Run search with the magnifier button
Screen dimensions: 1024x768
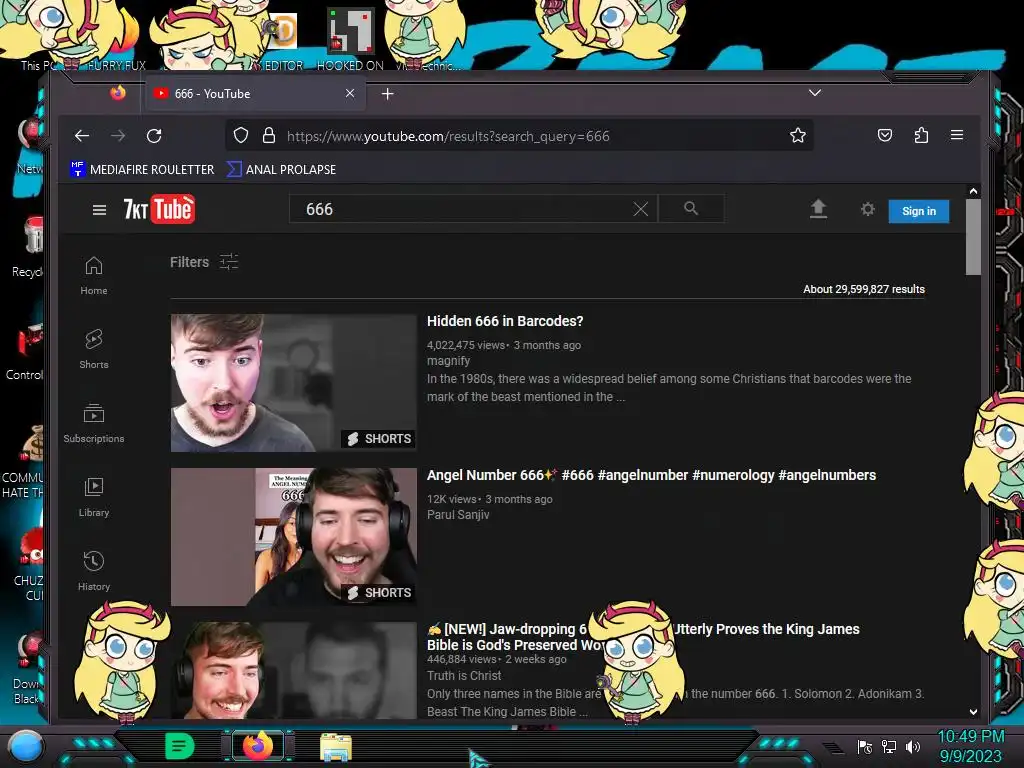pyautogui.click(x=691, y=208)
